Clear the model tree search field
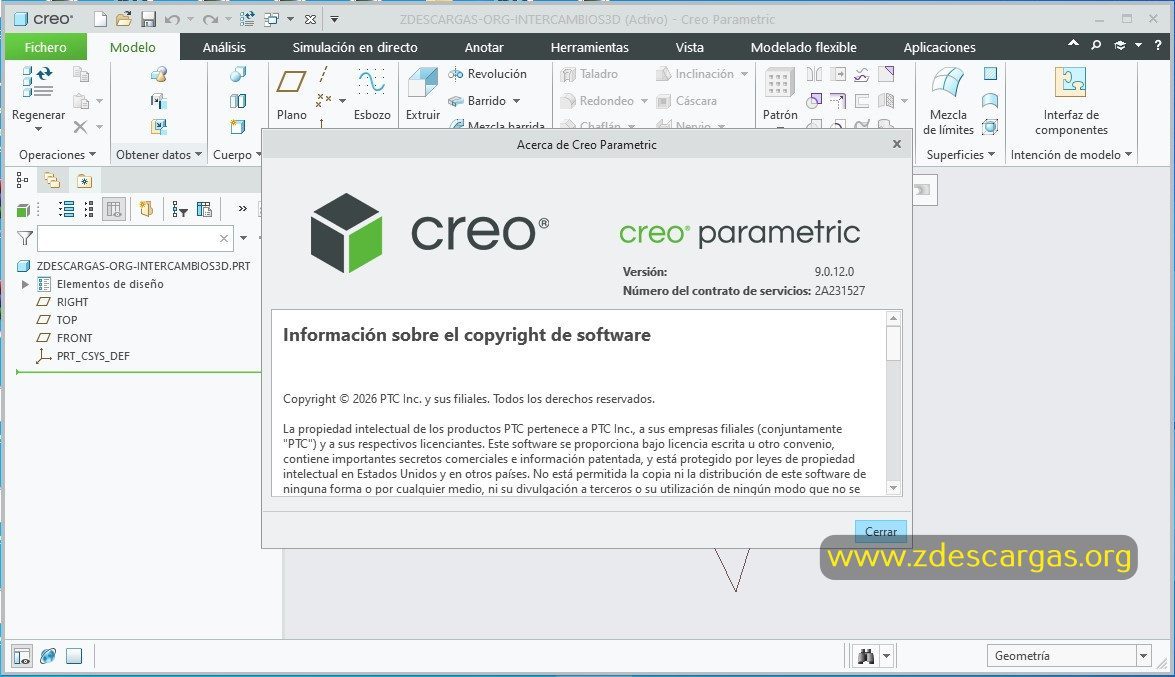1175x677 pixels. pos(223,238)
